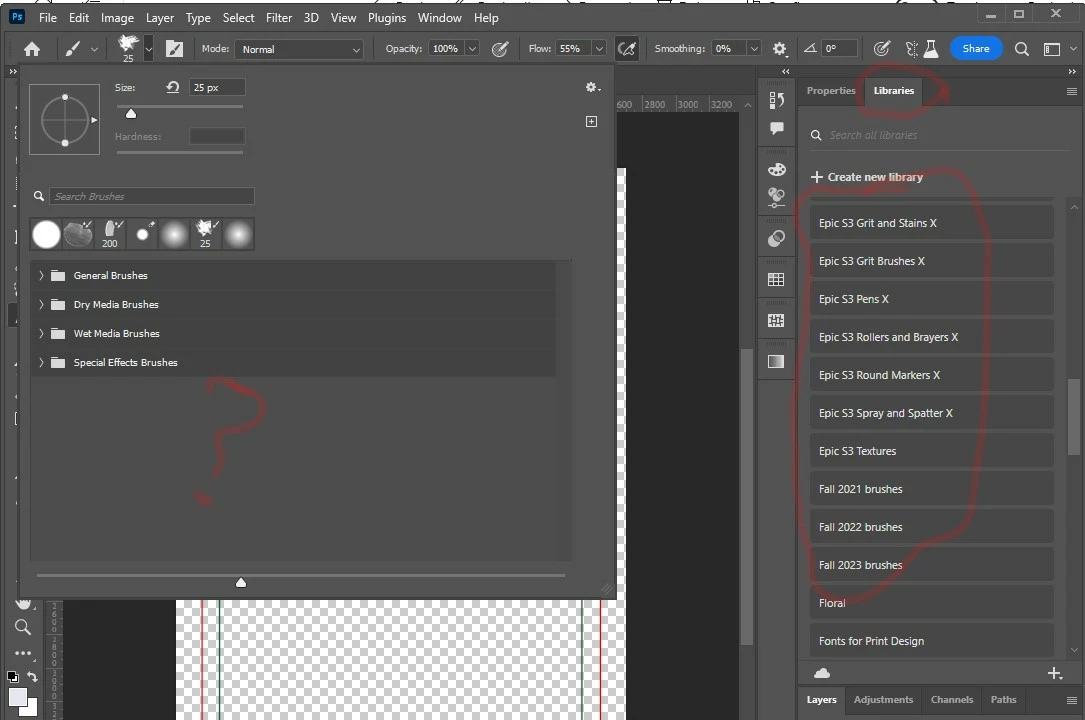Adjust the brush Size slider handle
Viewport: 1085px width, 720px height.
click(x=131, y=113)
